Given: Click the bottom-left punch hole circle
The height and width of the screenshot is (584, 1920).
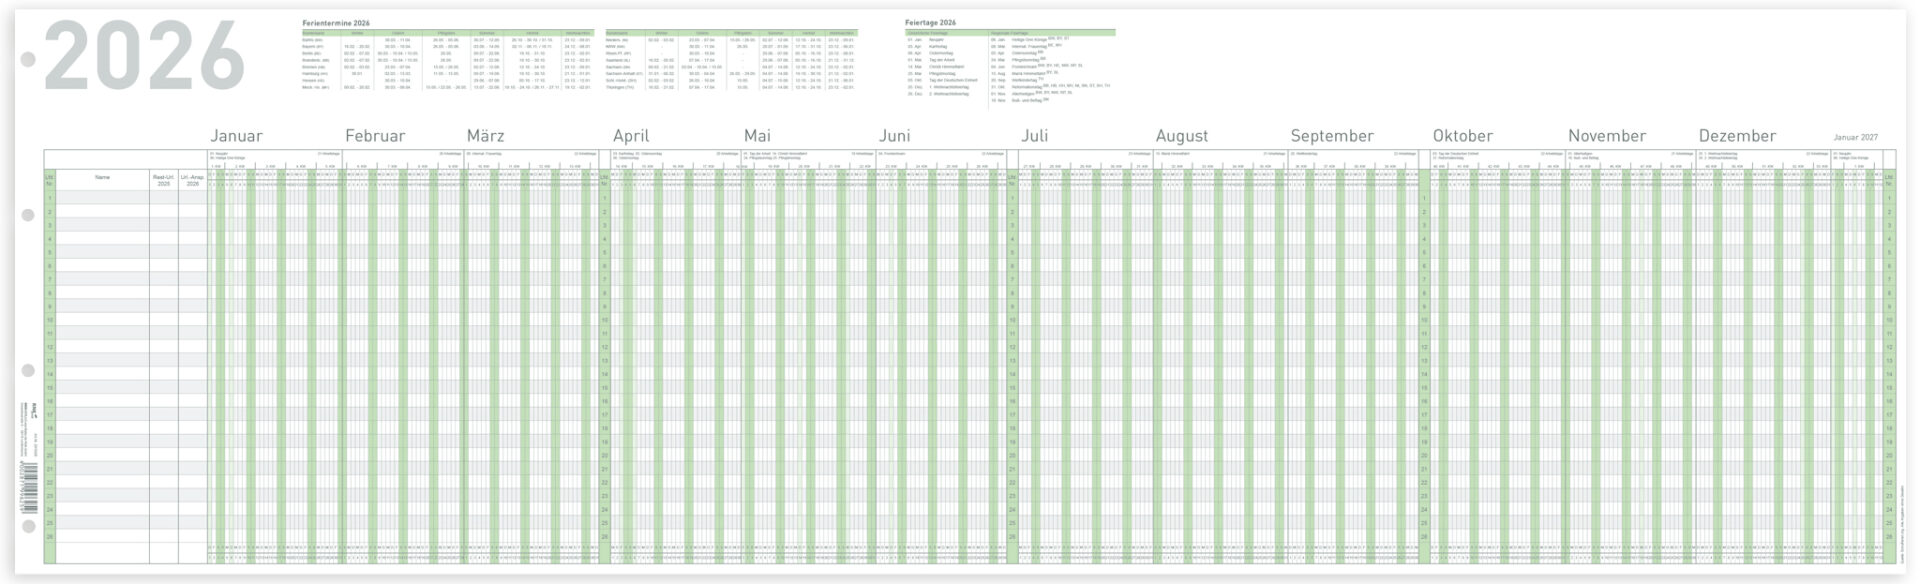Looking at the screenshot, I should [x=29, y=526].
